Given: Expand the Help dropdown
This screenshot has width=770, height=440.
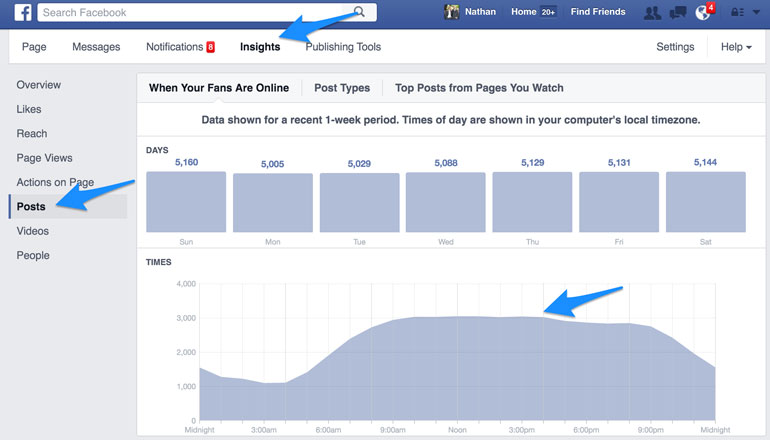Looking at the screenshot, I should pos(736,47).
